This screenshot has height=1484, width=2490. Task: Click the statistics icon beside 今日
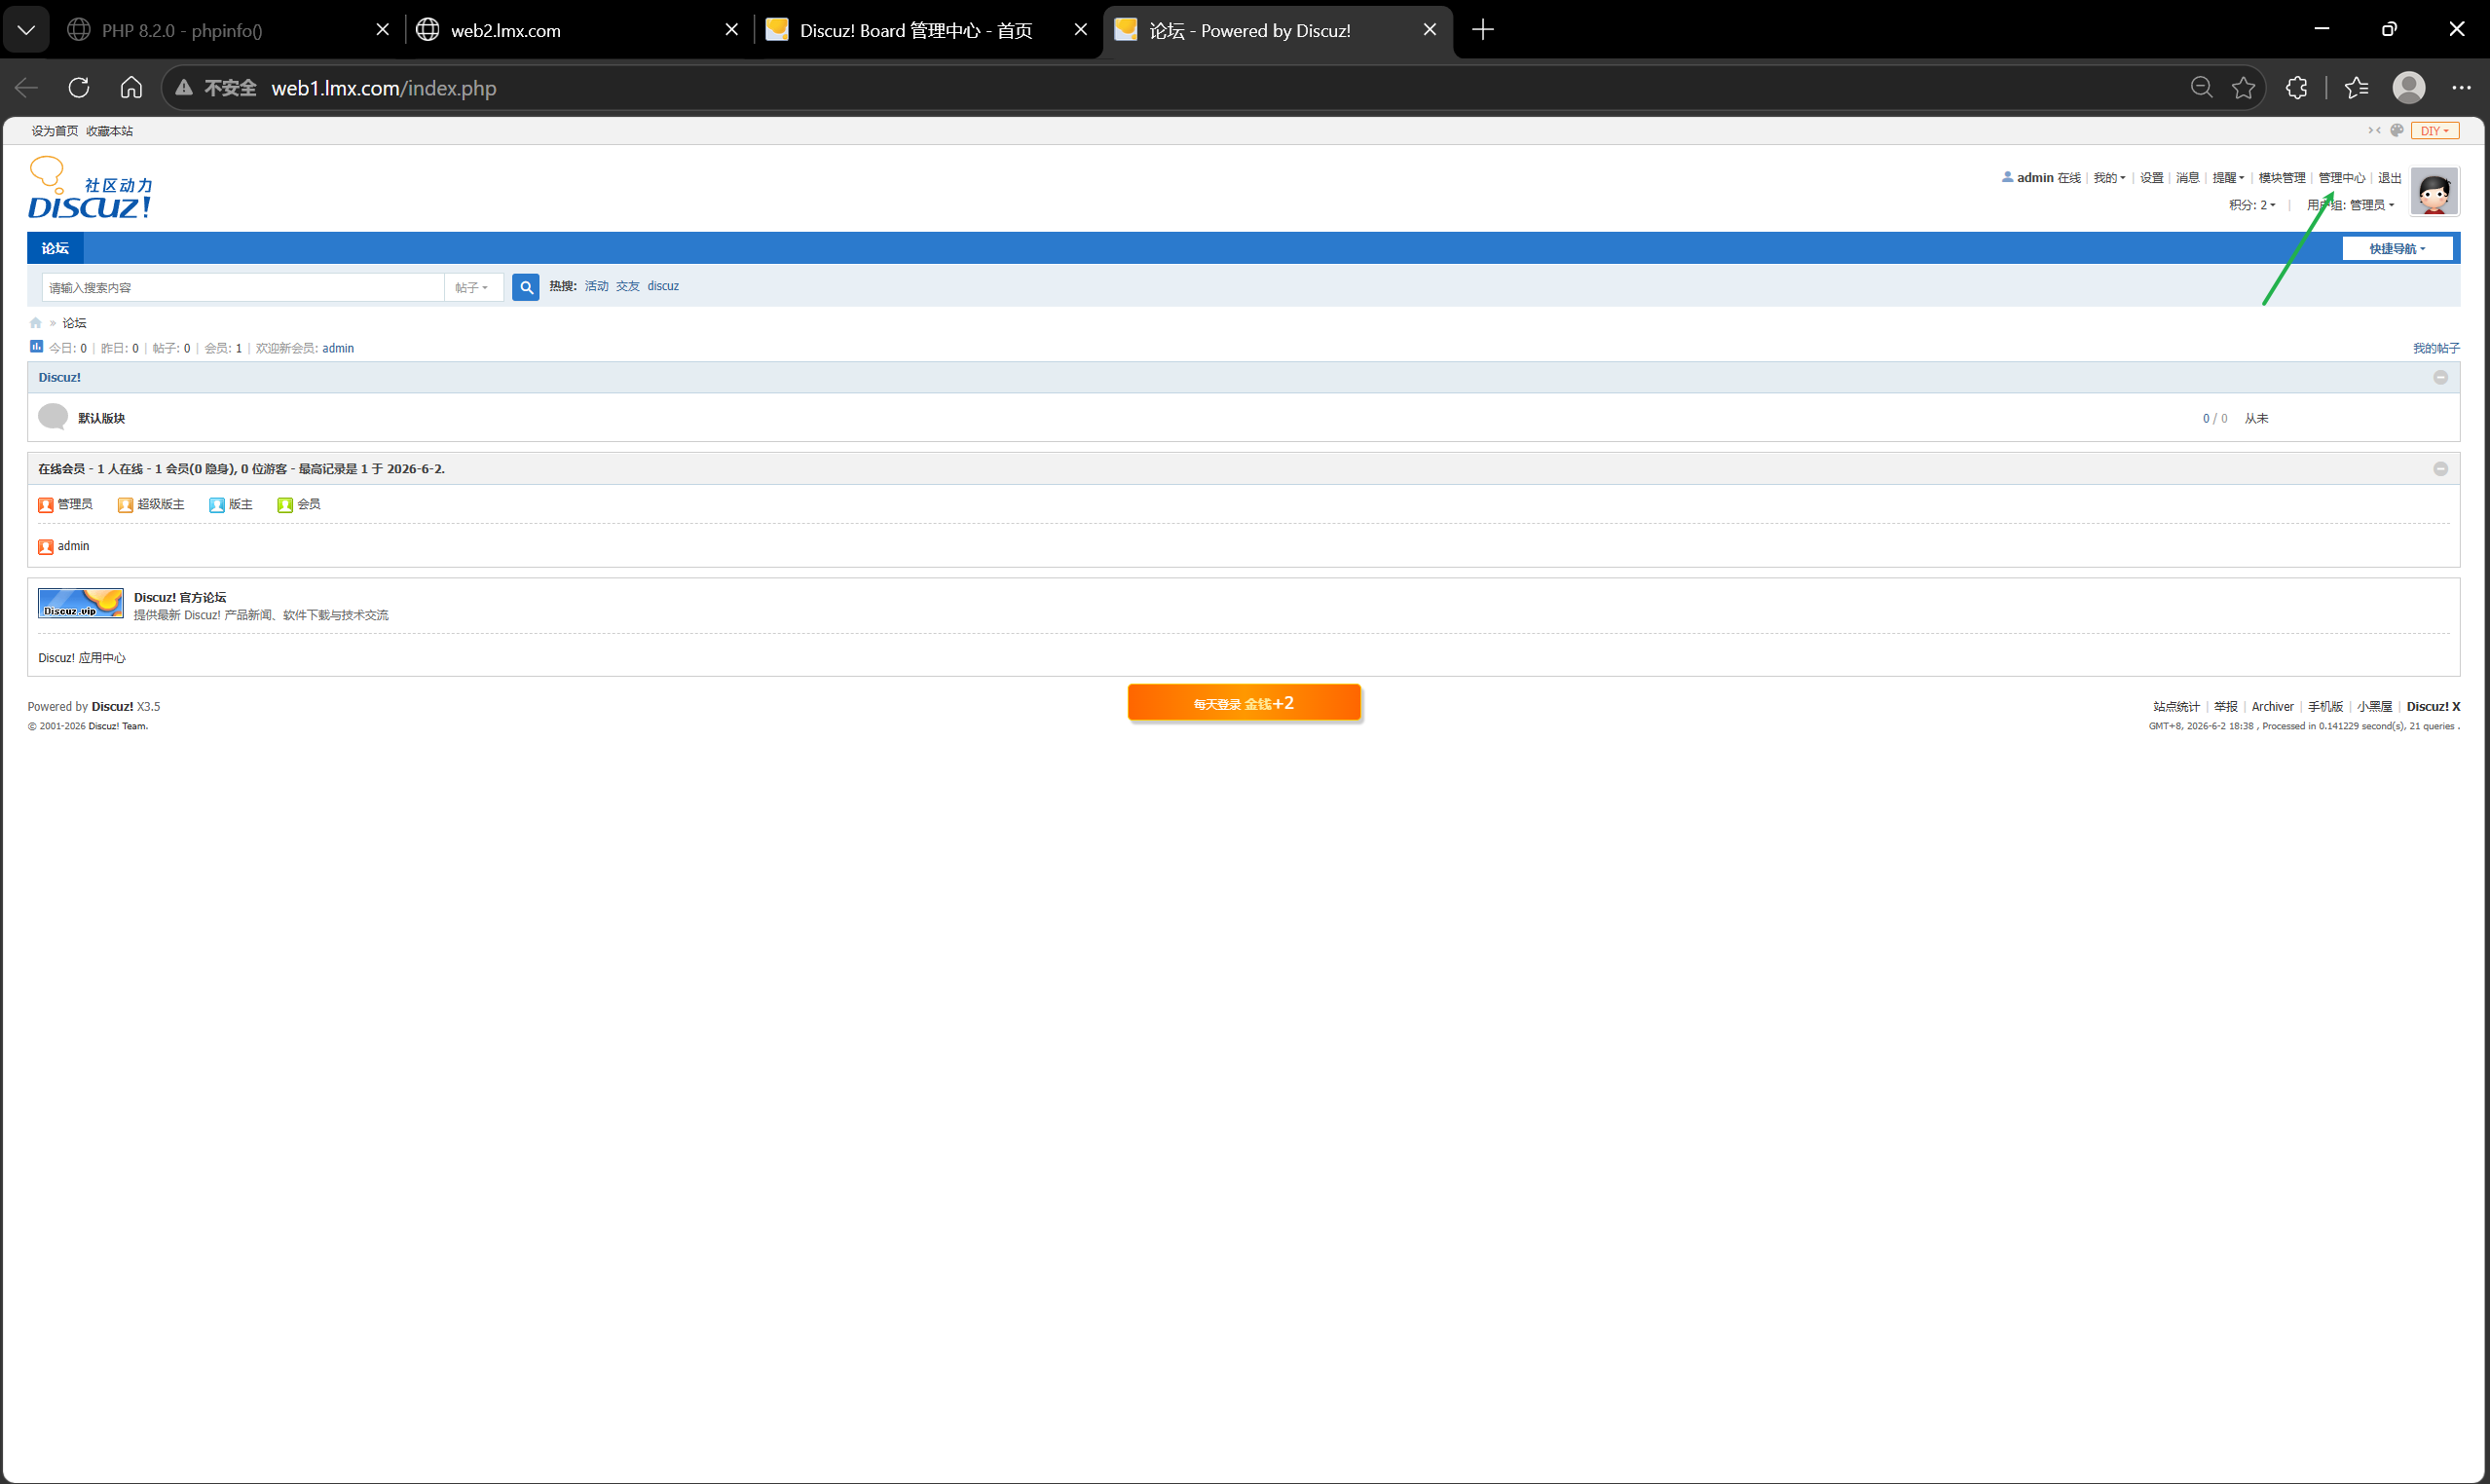point(36,347)
